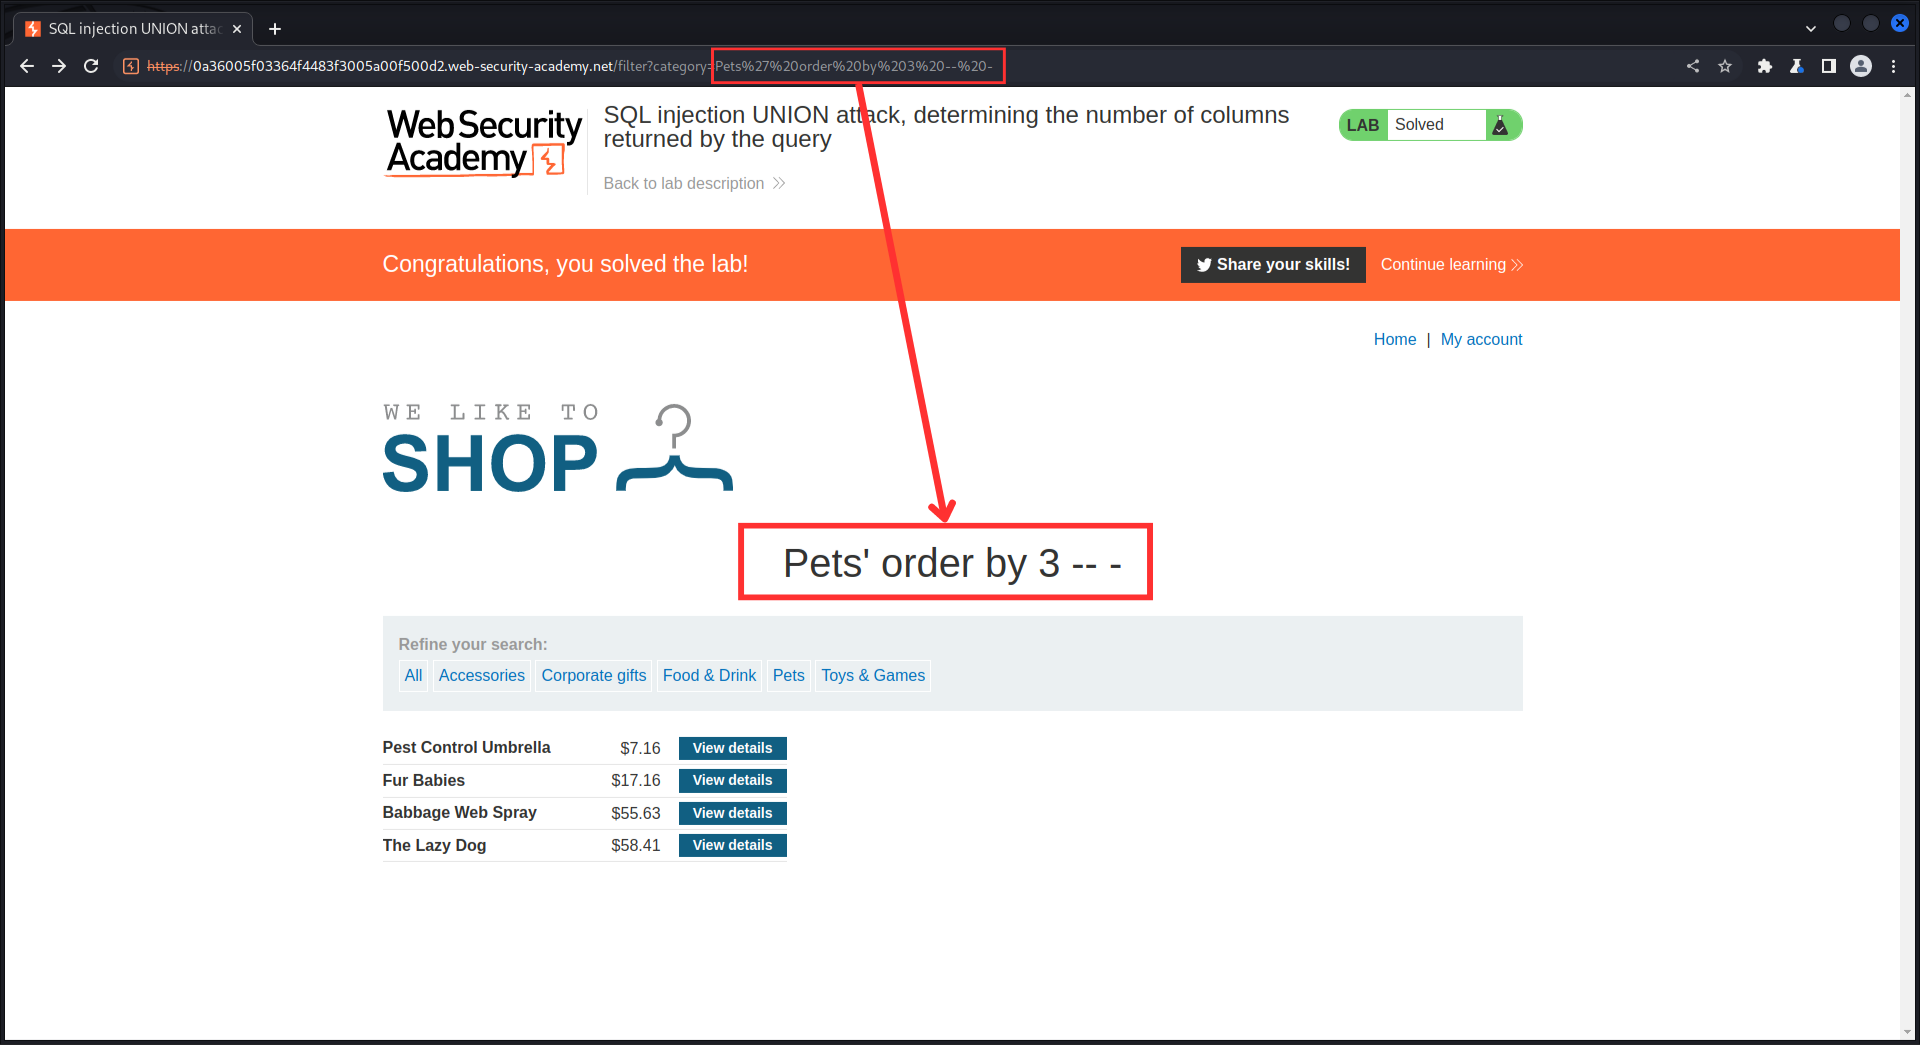Click the browser back arrow

27,66
